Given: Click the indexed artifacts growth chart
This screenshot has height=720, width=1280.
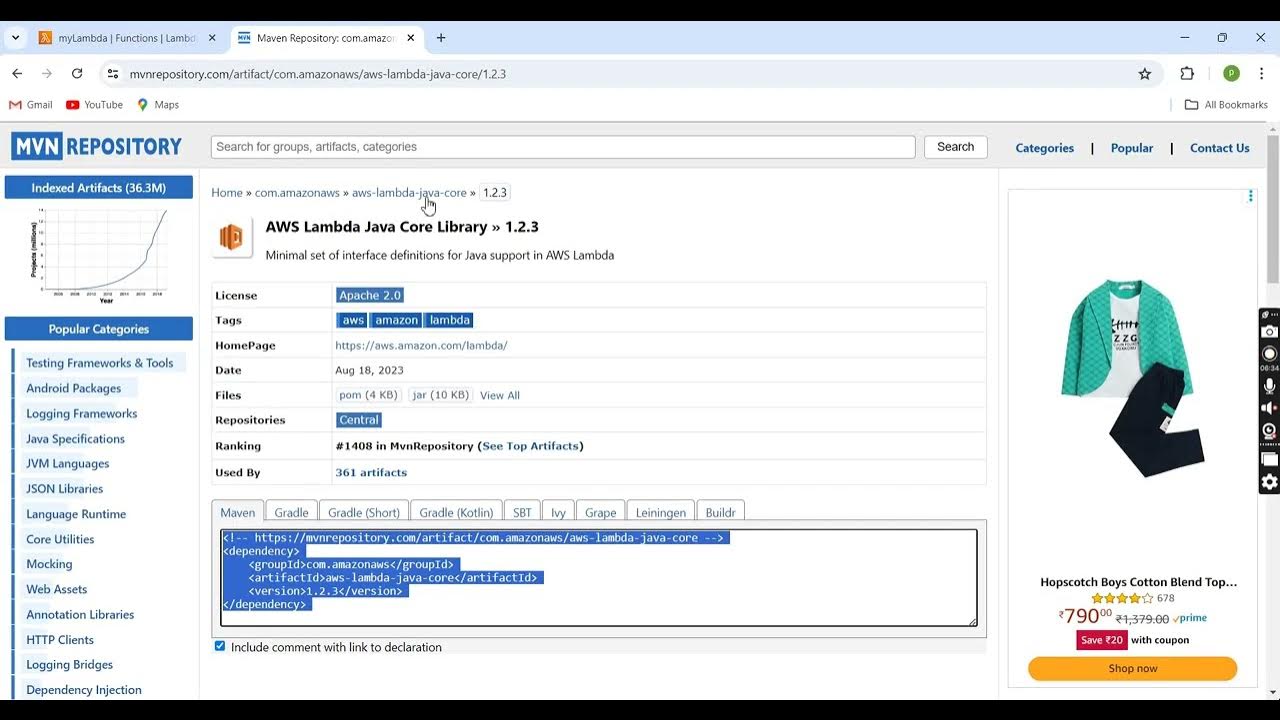Looking at the screenshot, I should coord(98,256).
